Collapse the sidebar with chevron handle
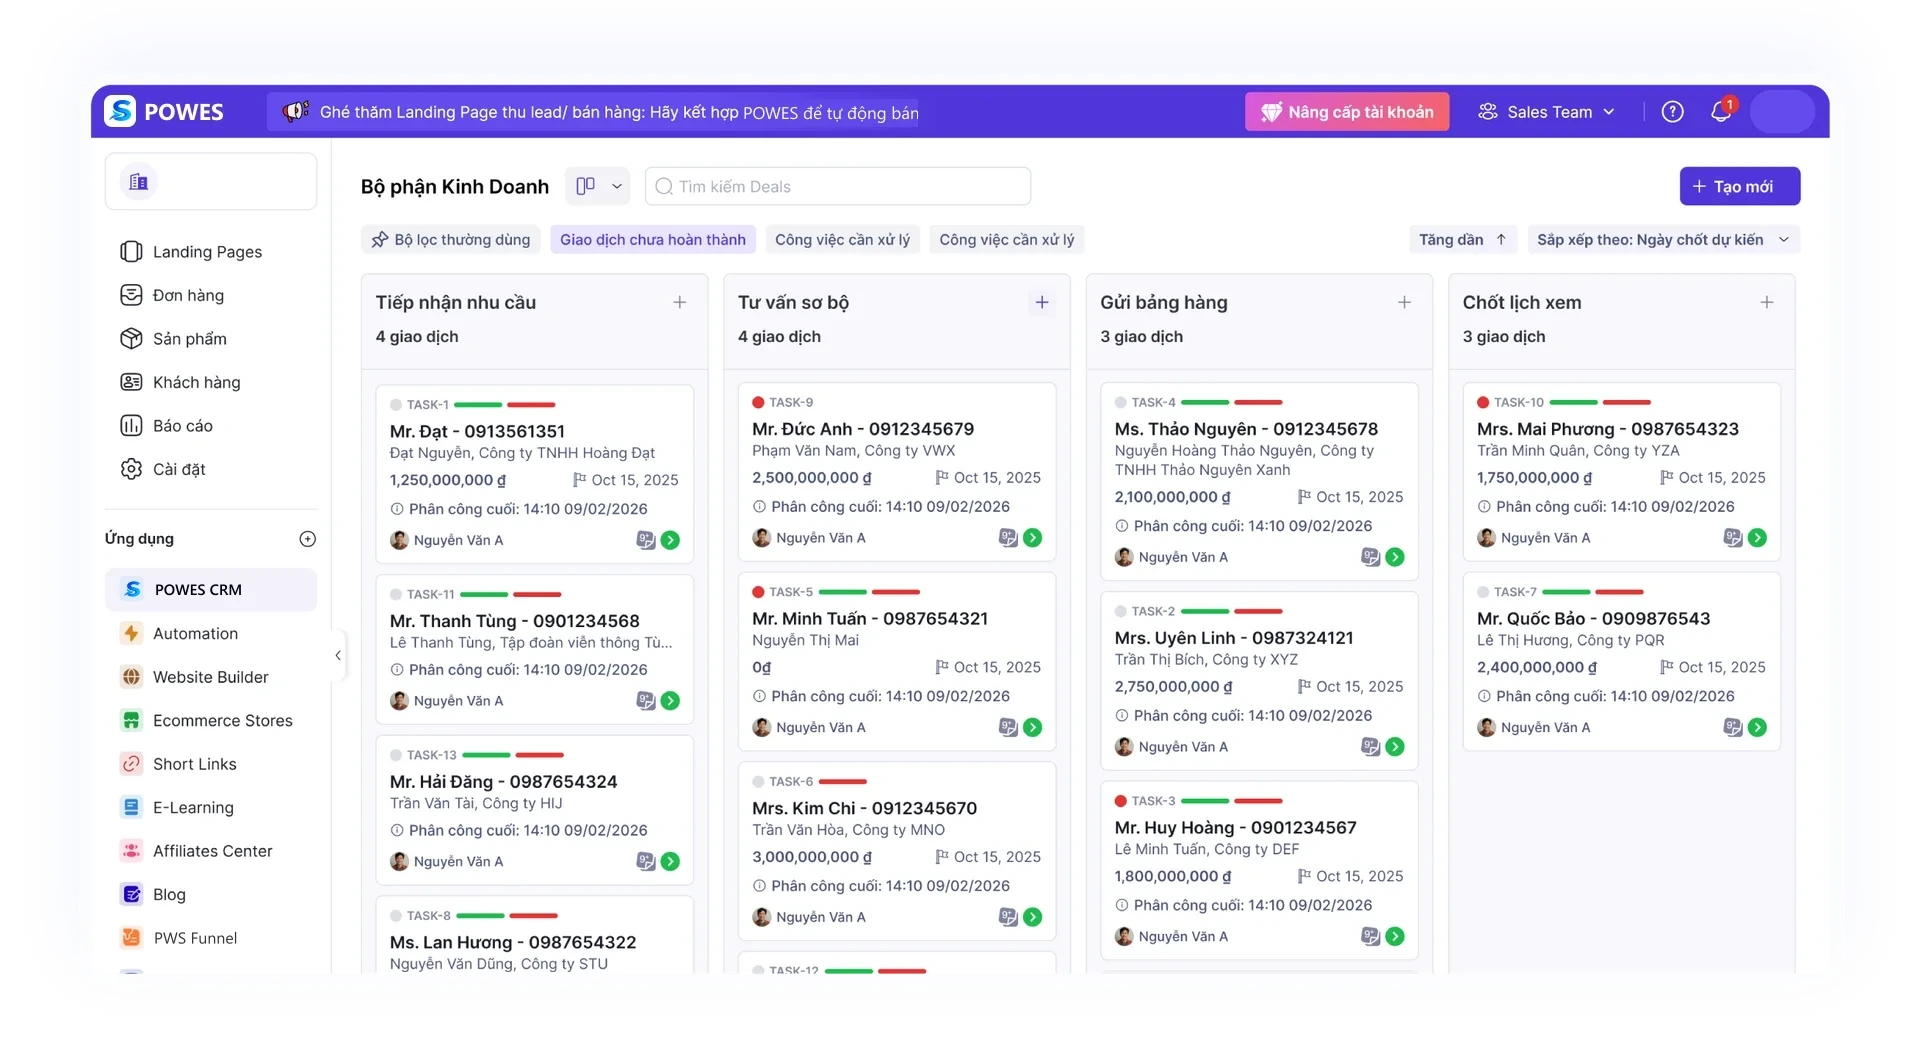1920x1059 pixels. pos(338,656)
